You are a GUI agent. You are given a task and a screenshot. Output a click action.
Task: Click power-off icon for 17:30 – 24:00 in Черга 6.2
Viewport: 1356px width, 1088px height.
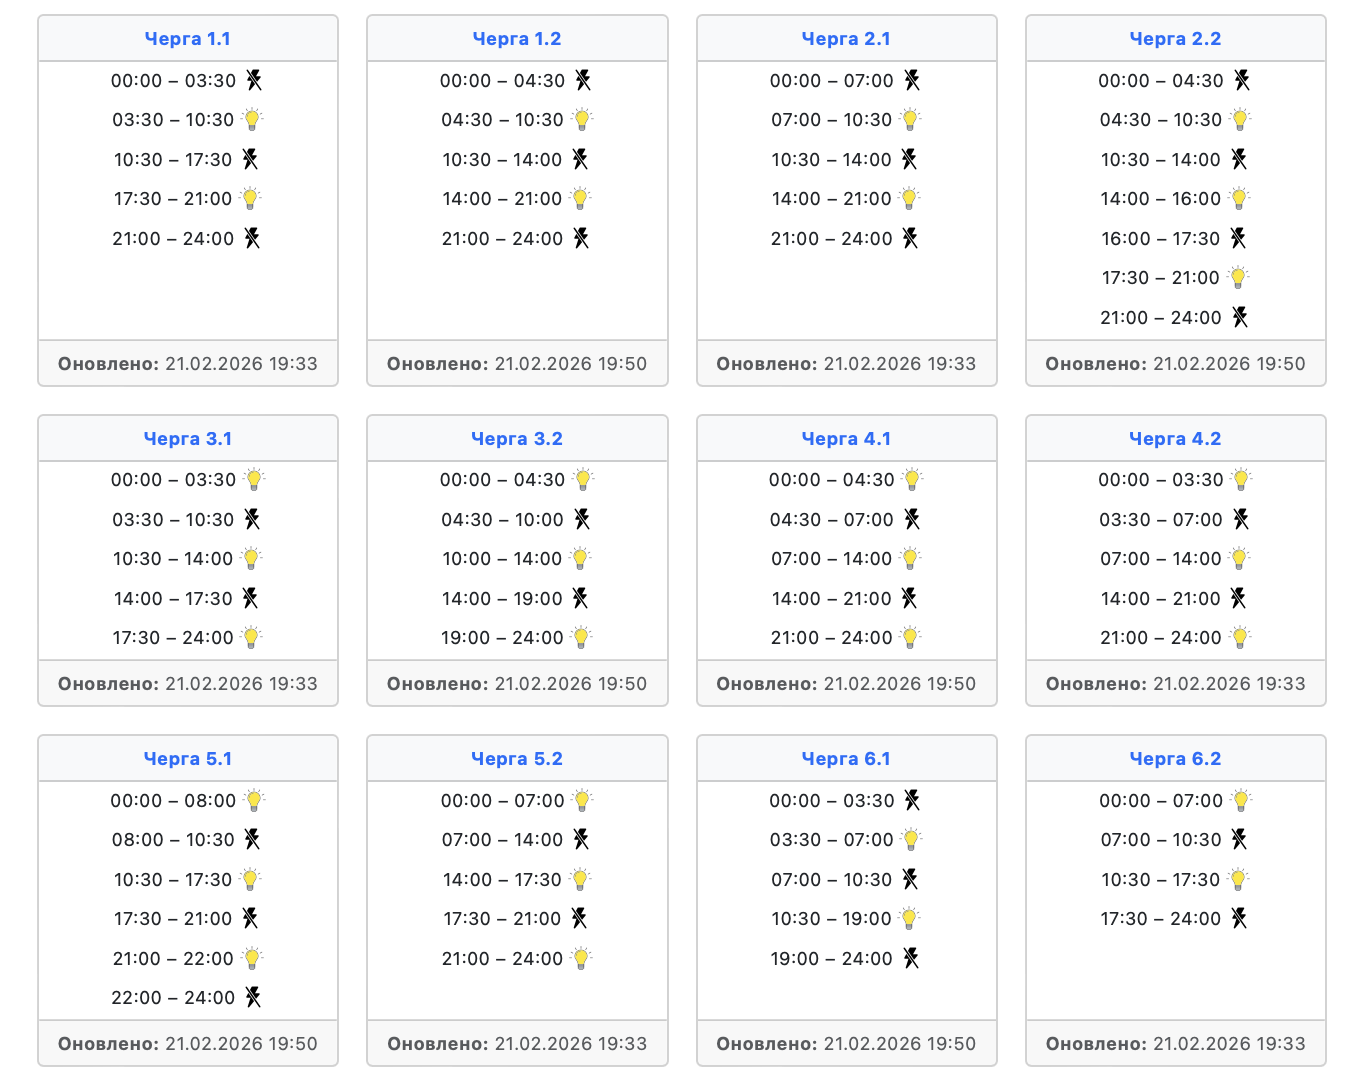coord(1239,919)
